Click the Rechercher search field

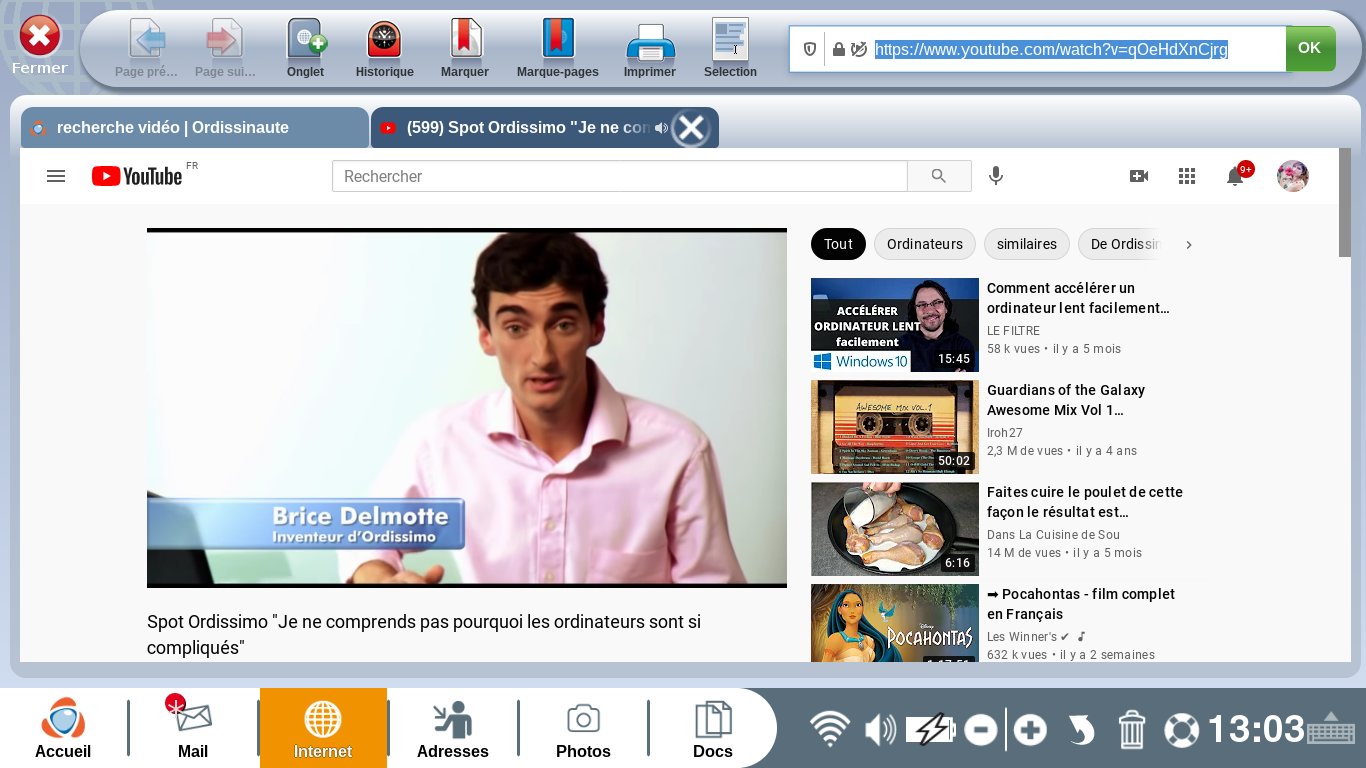(x=619, y=176)
